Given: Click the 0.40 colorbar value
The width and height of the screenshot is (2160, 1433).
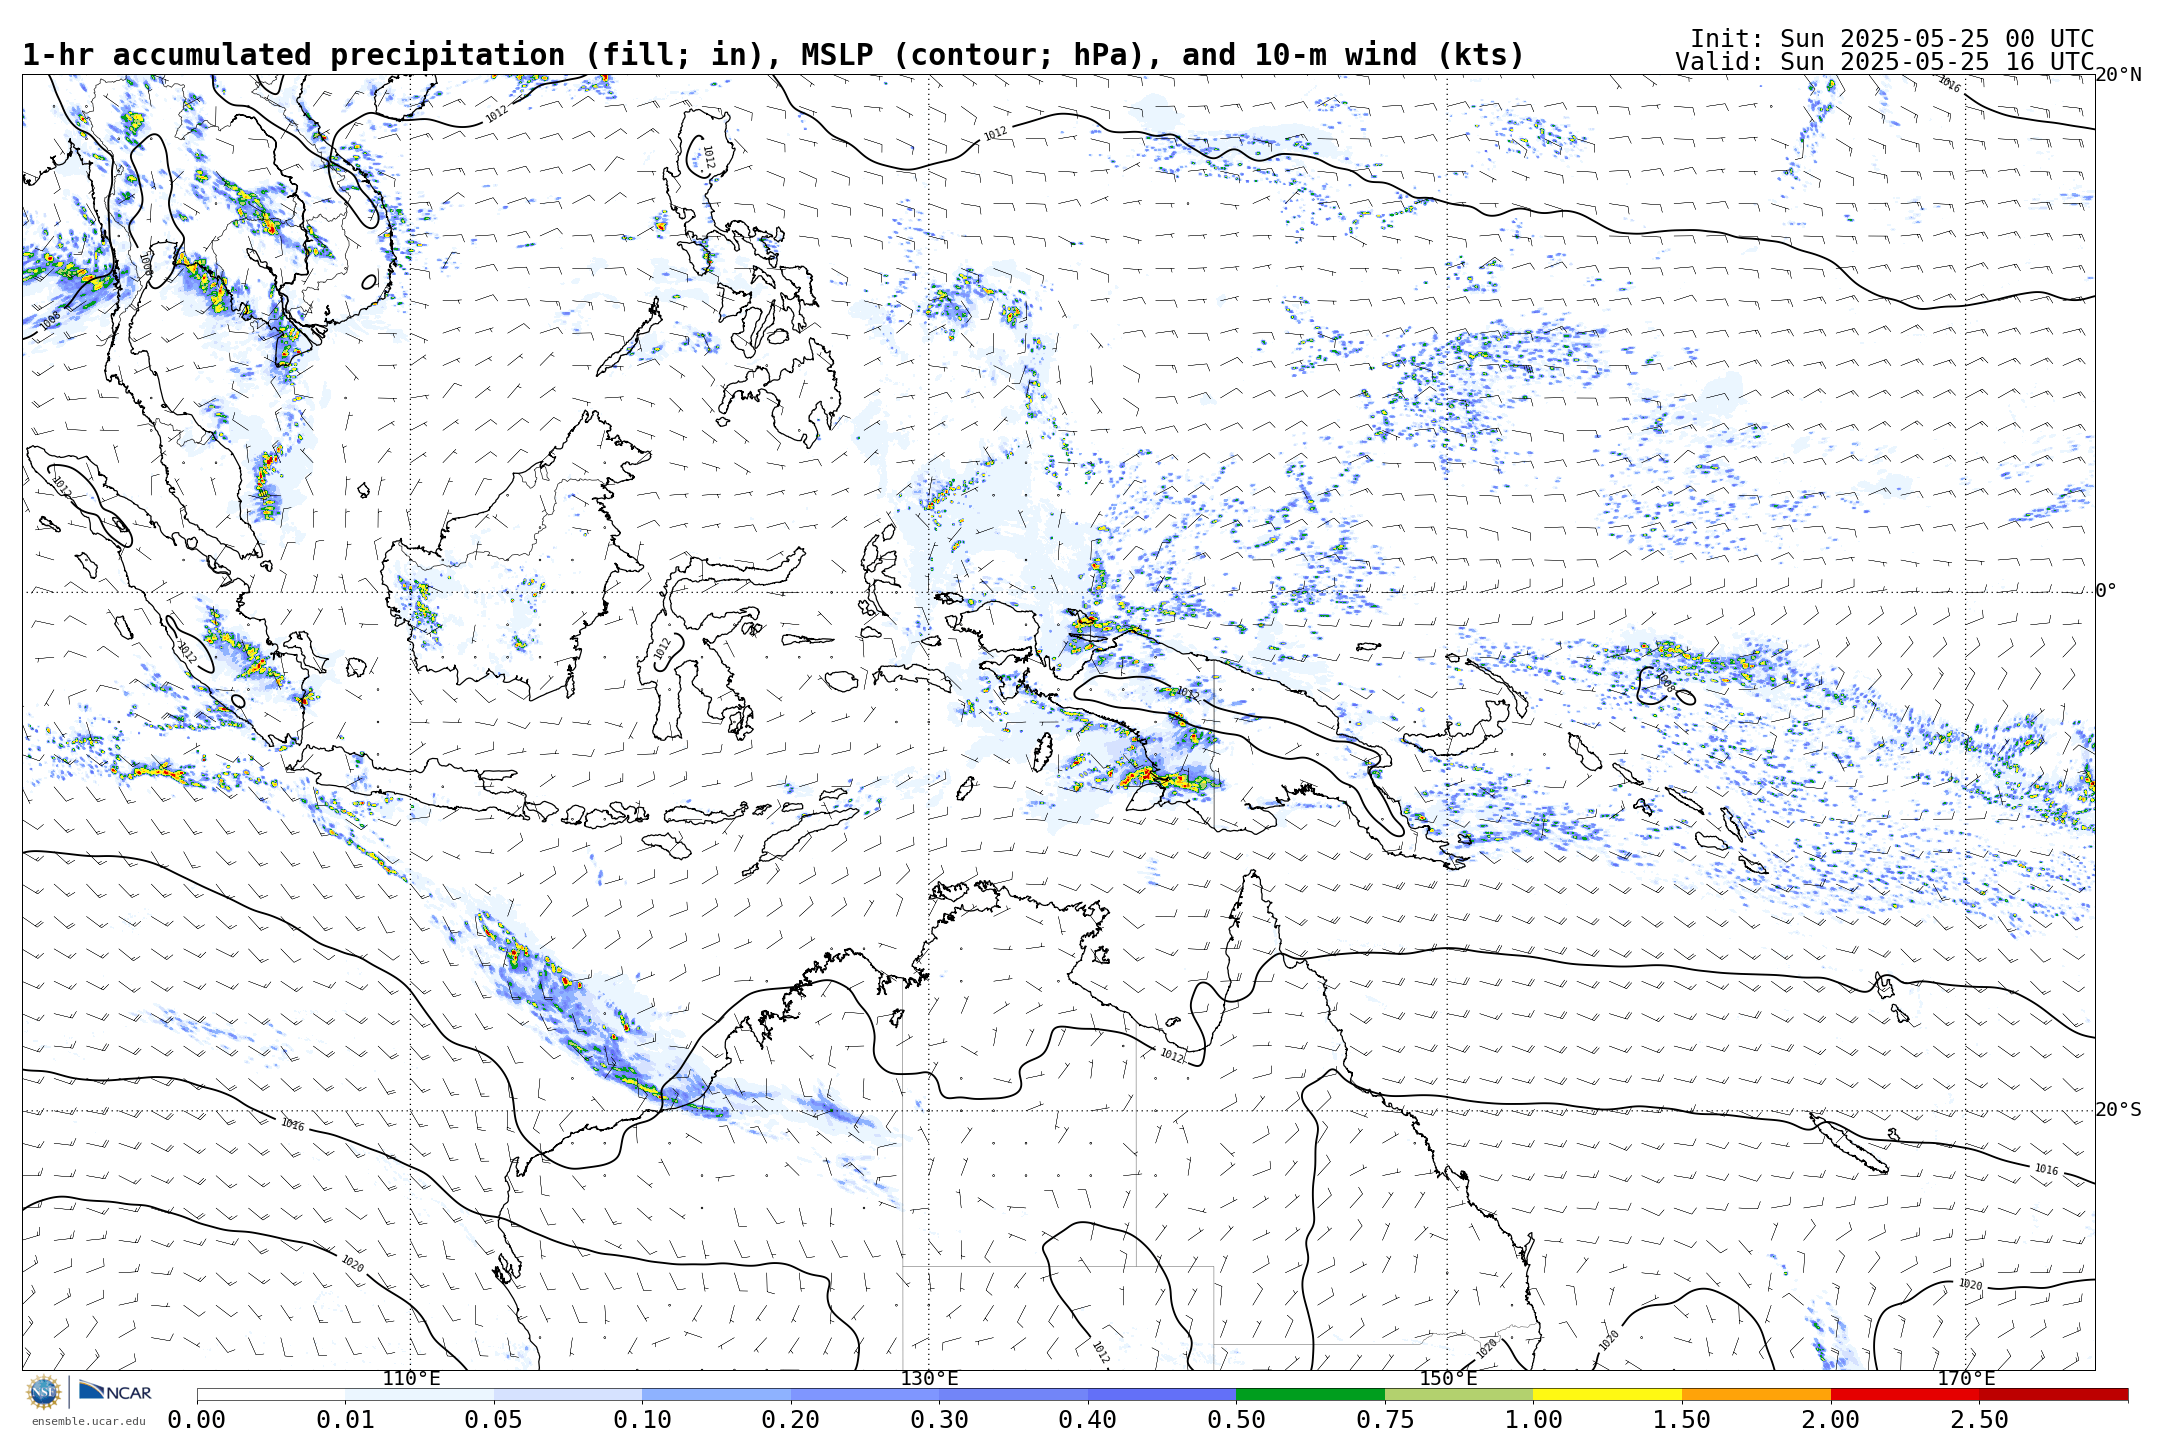Looking at the screenshot, I should coord(1088,1420).
